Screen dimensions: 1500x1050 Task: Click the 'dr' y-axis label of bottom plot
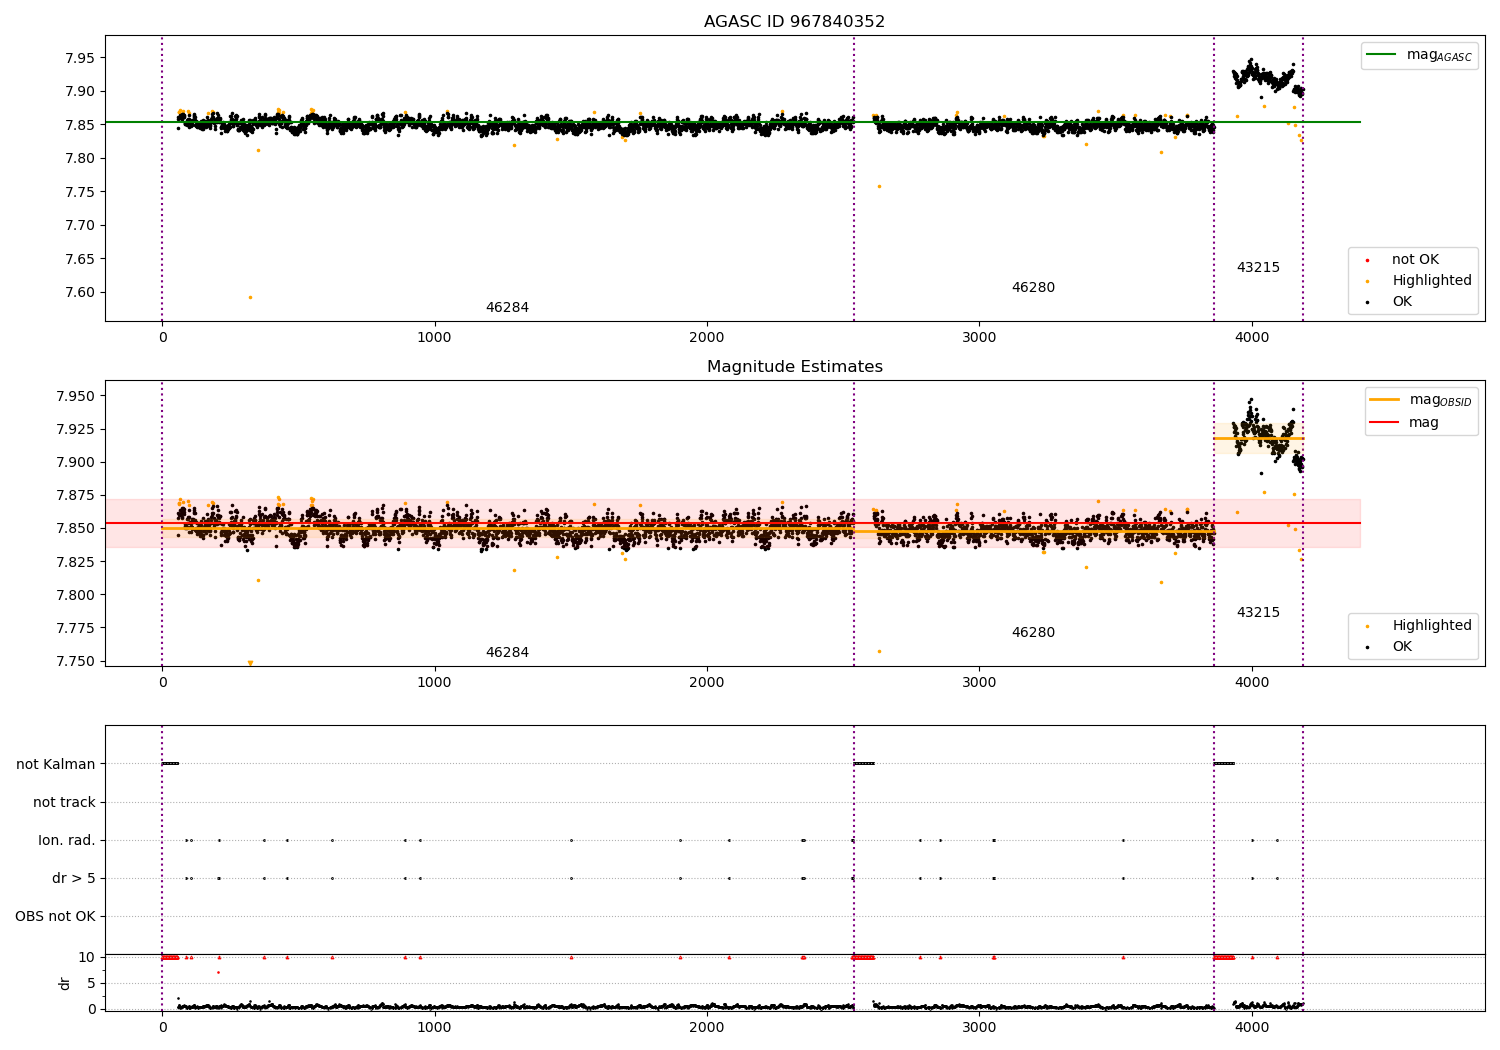[65, 983]
